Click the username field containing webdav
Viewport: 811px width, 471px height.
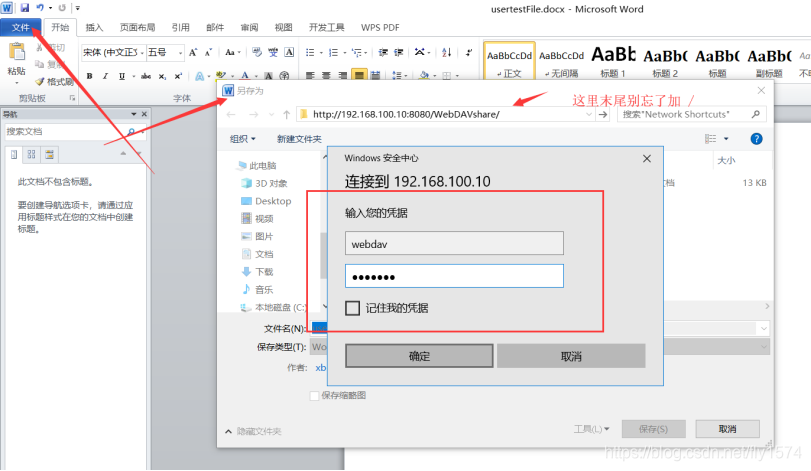click(x=454, y=243)
